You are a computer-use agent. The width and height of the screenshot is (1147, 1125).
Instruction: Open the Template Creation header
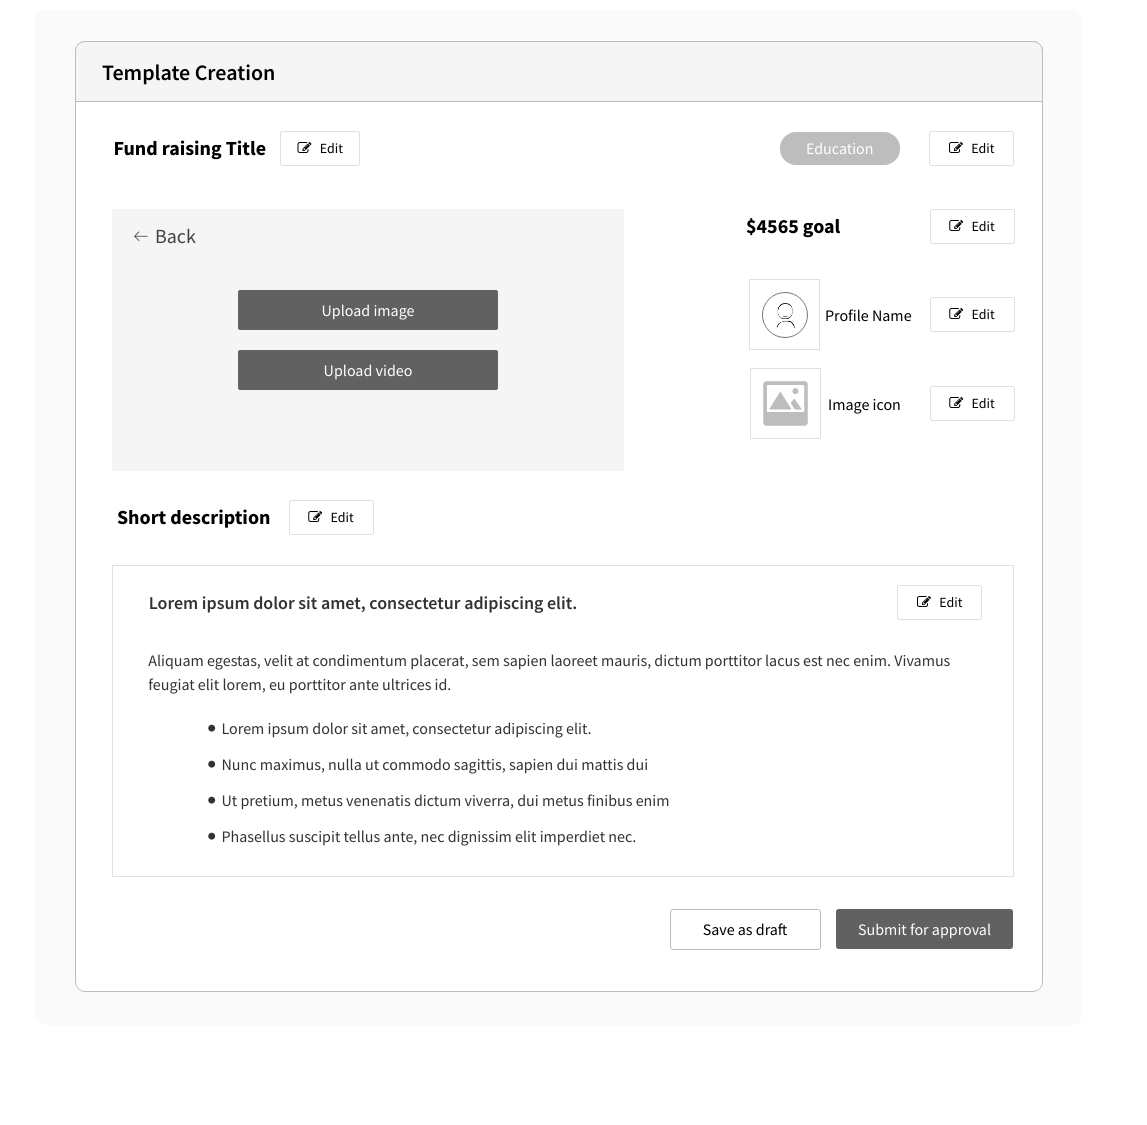(x=188, y=72)
